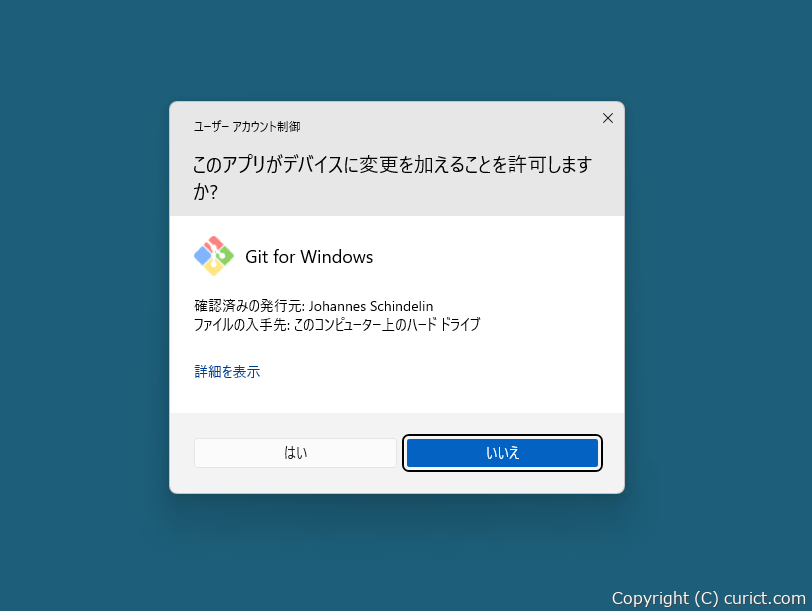Select the Git for Windows app name
This screenshot has height=611, width=812.
click(x=309, y=257)
